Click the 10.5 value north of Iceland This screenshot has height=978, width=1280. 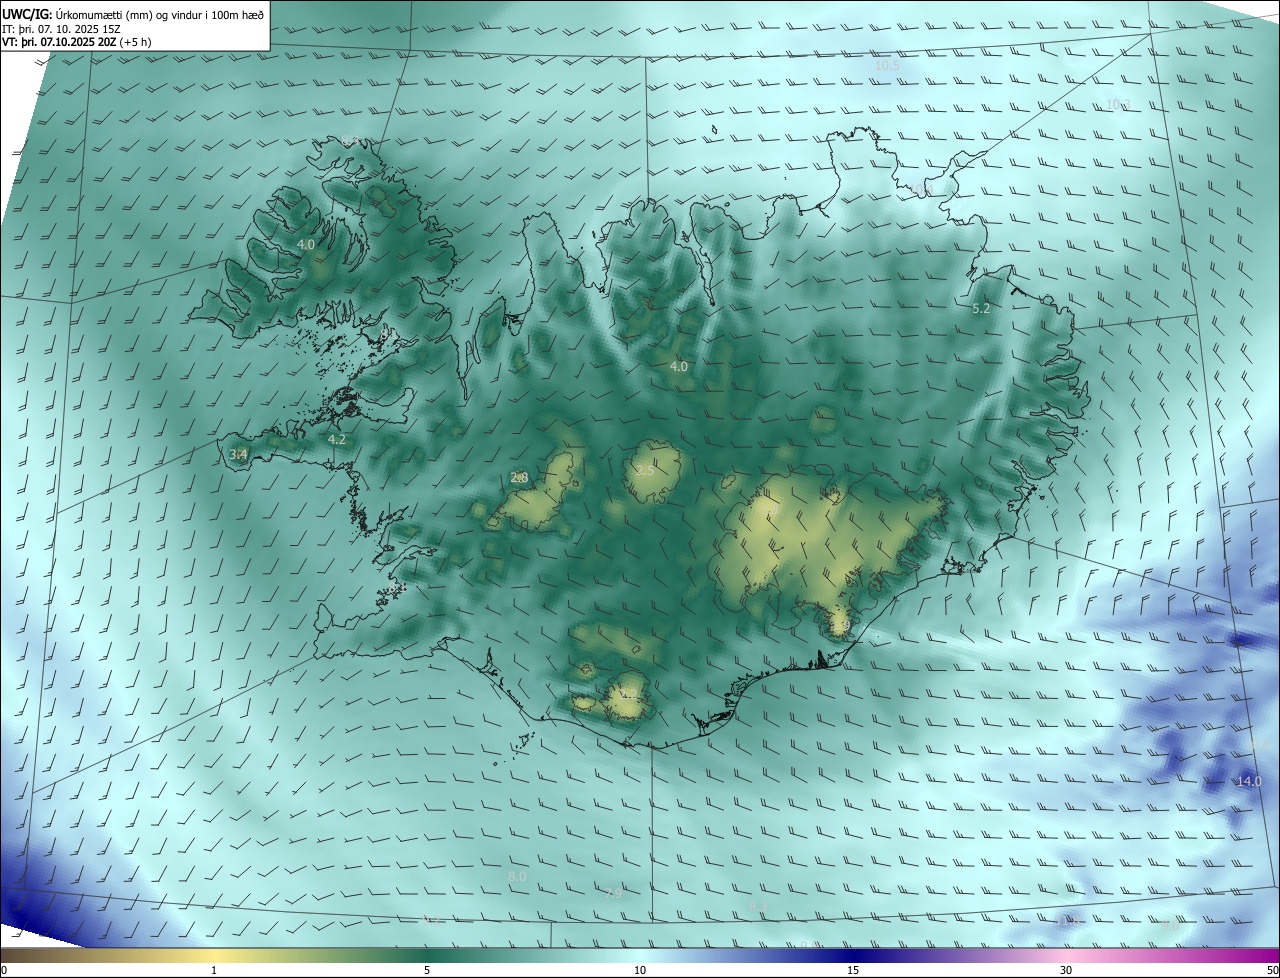point(888,66)
